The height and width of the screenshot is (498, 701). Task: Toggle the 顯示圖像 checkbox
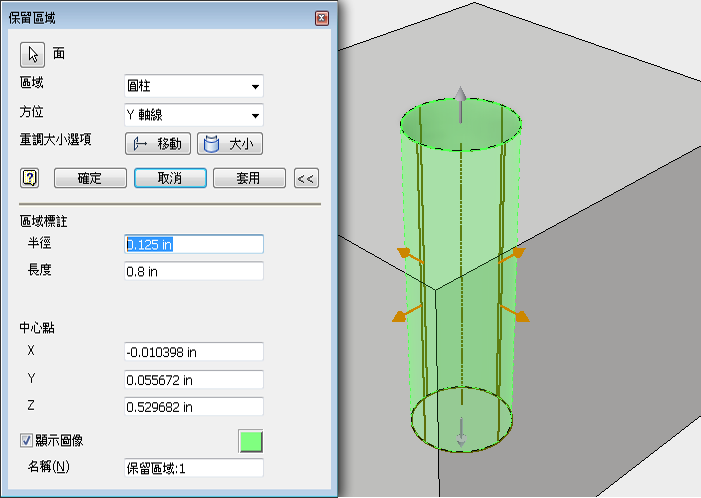(26, 440)
